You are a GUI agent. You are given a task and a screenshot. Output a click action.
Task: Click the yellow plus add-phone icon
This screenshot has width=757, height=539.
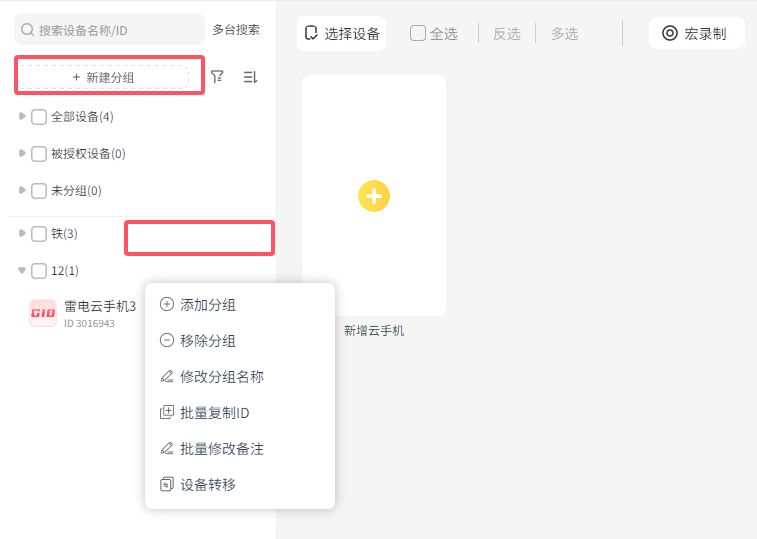pos(374,196)
